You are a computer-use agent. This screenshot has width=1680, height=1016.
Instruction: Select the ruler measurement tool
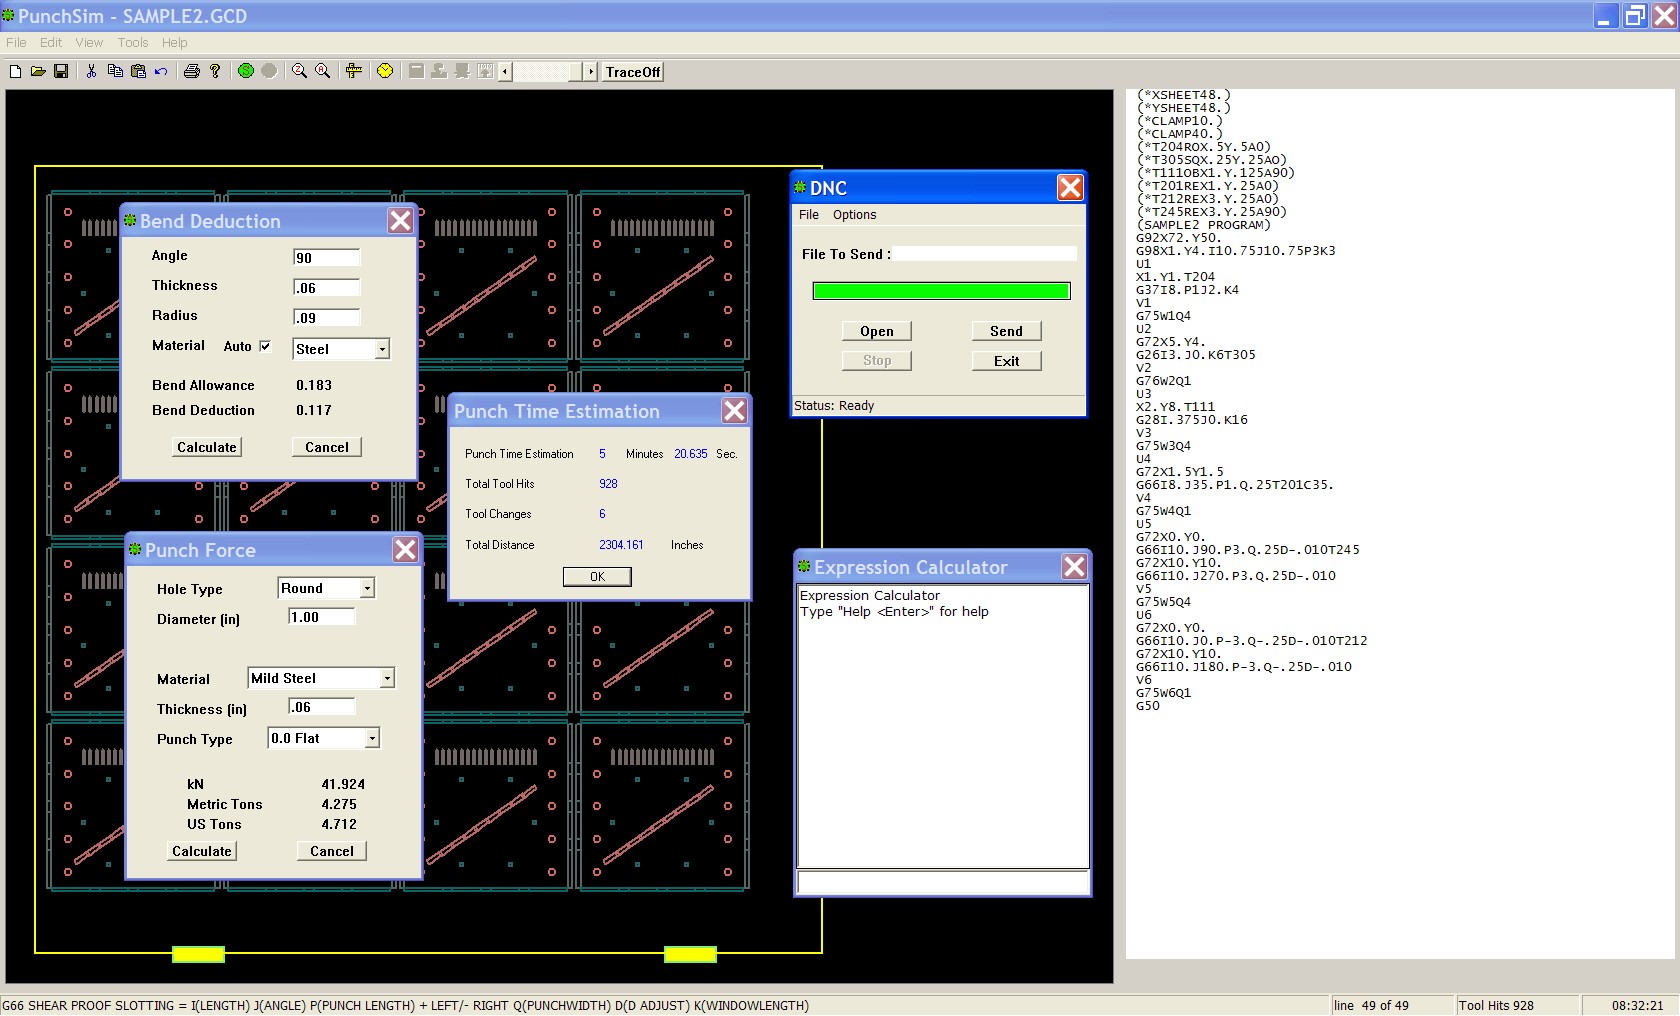353,71
